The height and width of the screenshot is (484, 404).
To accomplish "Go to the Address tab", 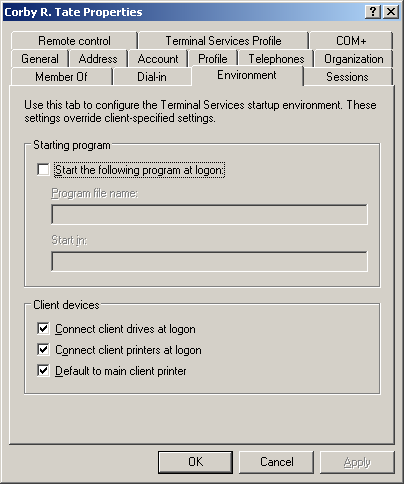I will (x=98, y=59).
